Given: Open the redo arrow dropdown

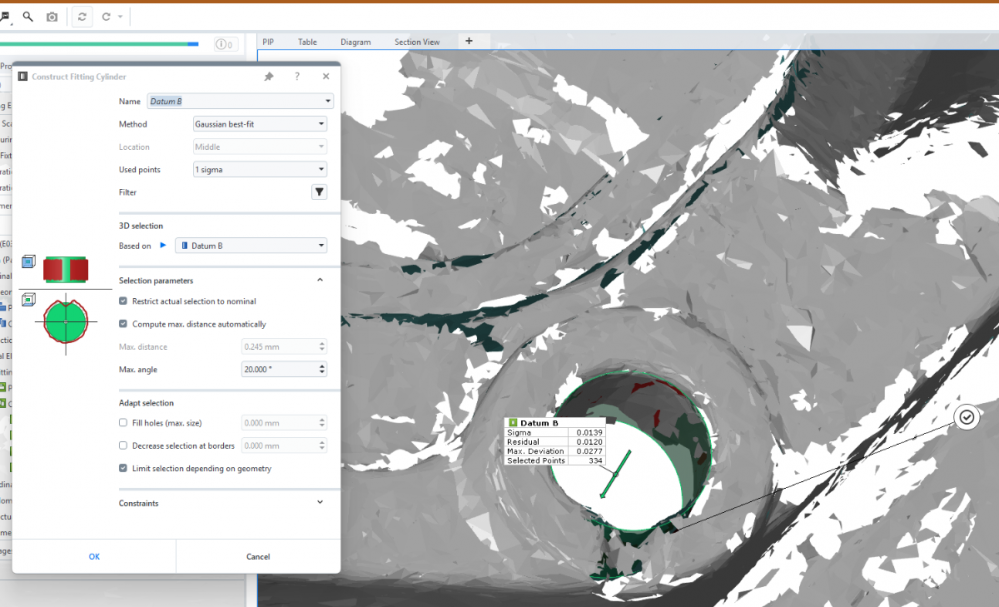Looking at the screenshot, I should point(120,17).
